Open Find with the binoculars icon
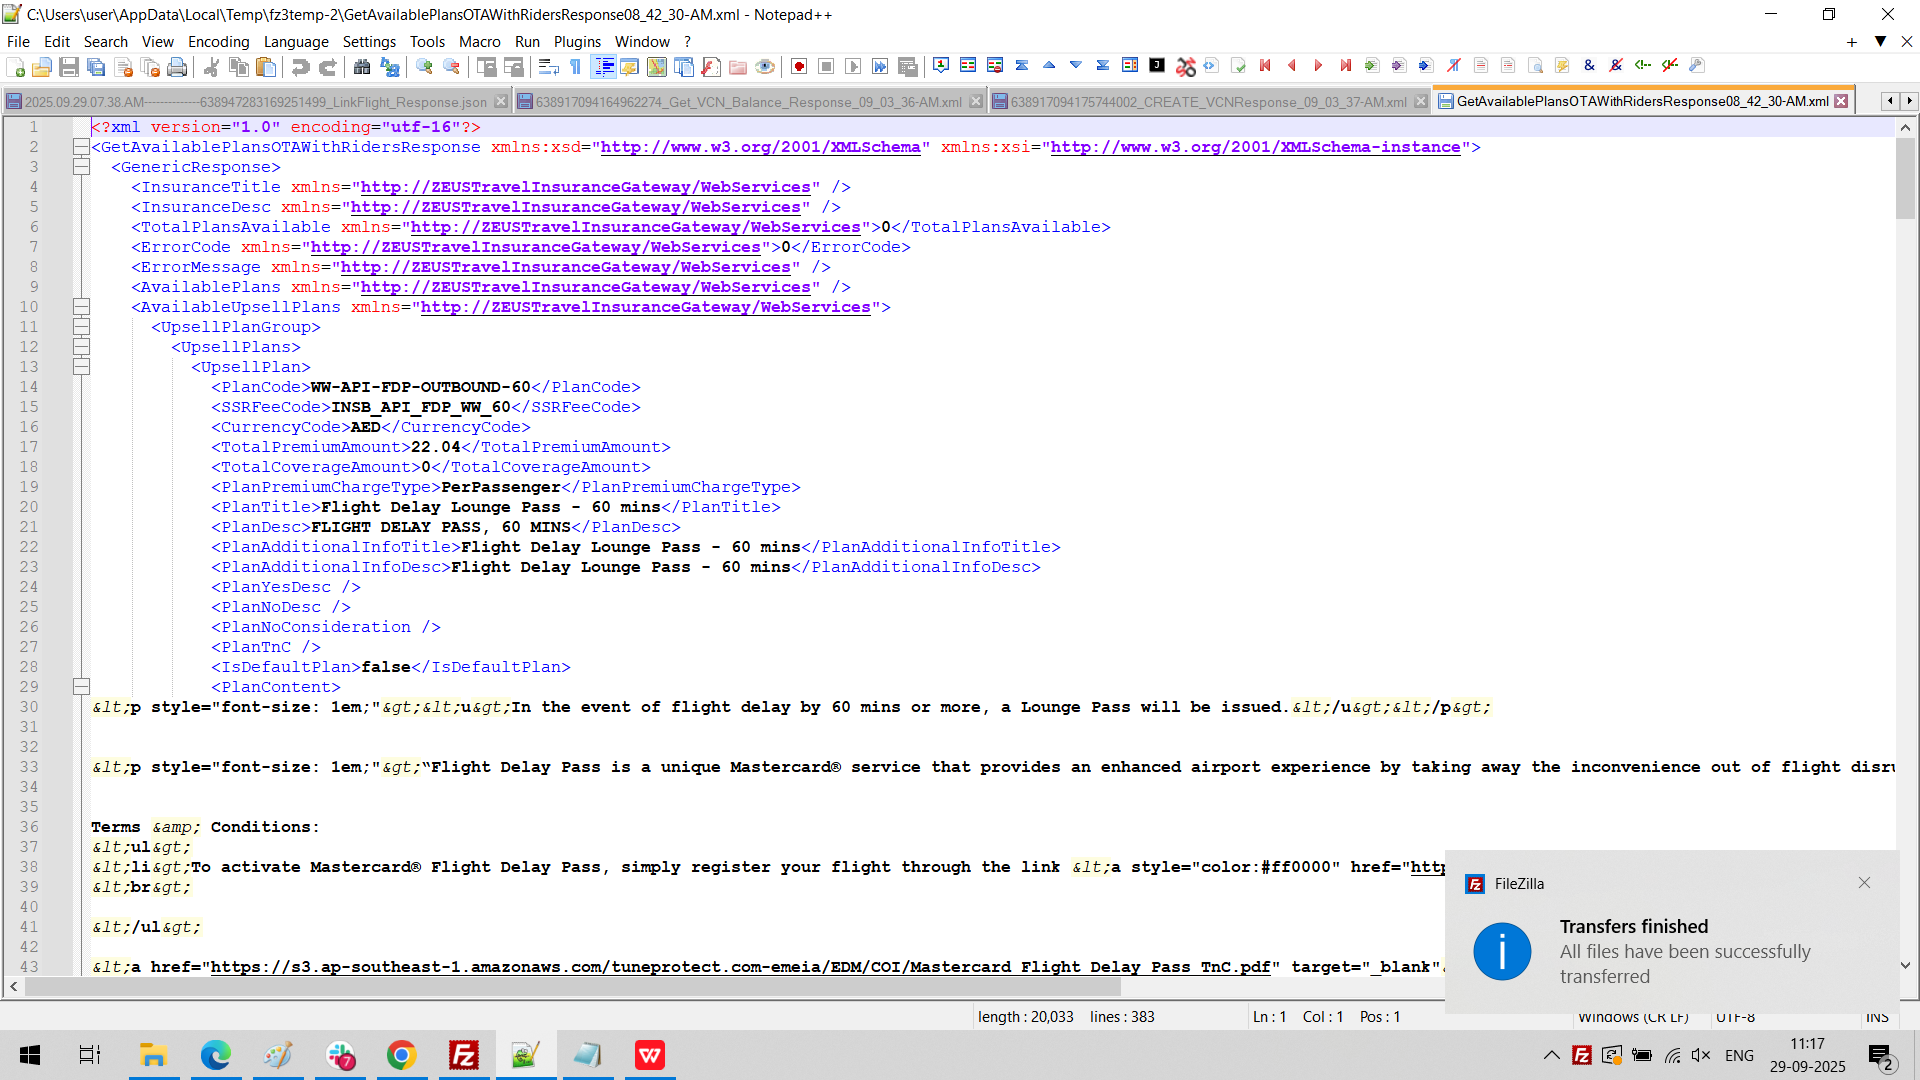This screenshot has width=1920, height=1080. [362, 67]
